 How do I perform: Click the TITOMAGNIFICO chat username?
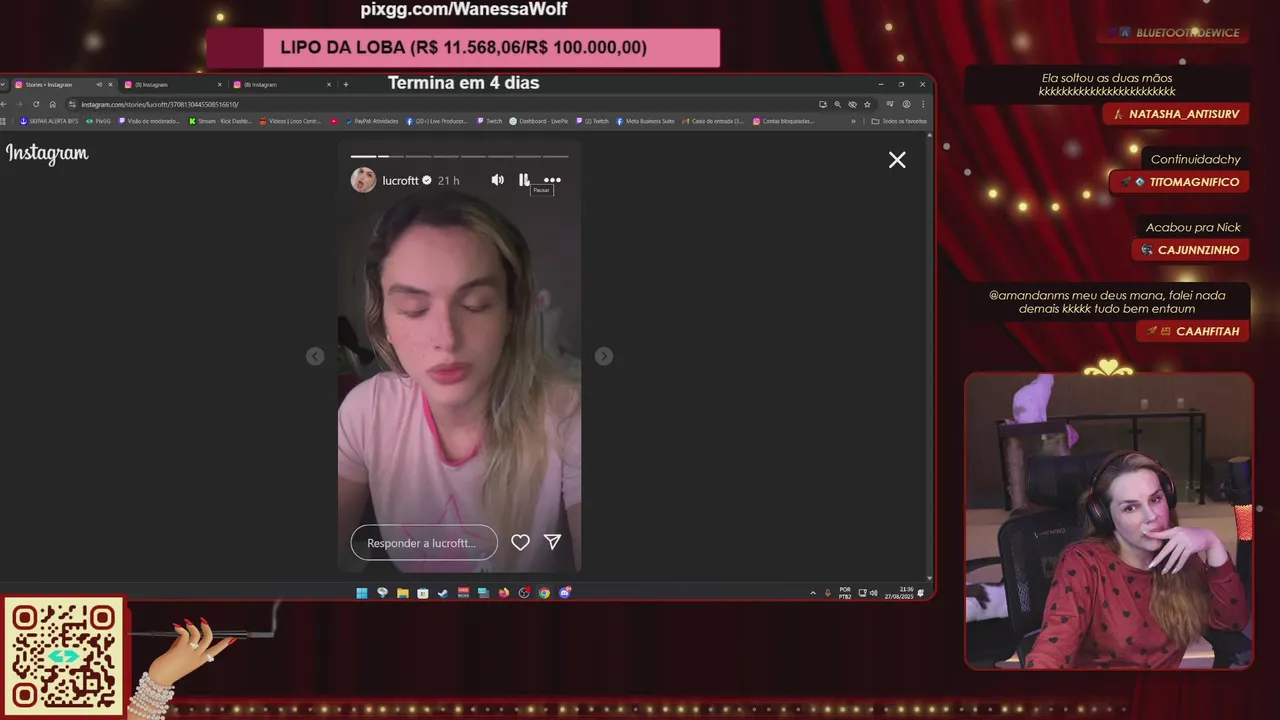(x=1194, y=182)
